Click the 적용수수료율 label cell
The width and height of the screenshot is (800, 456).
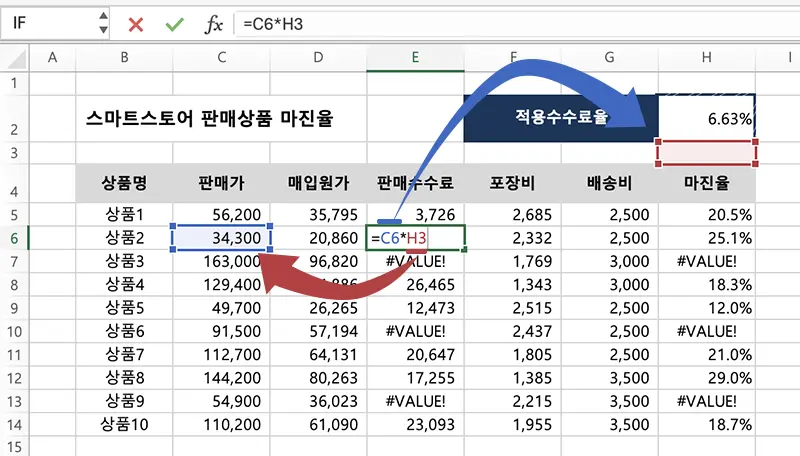tap(561, 118)
